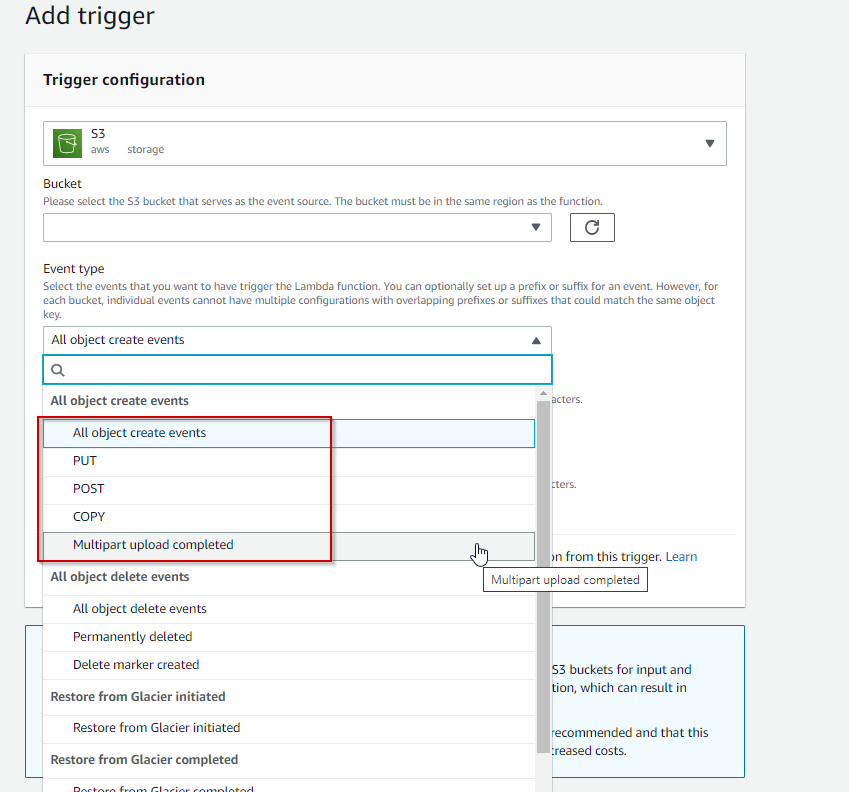Select the COPY event option
Screen dimensions: 849x792
pyautogui.click(x=289, y=518)
